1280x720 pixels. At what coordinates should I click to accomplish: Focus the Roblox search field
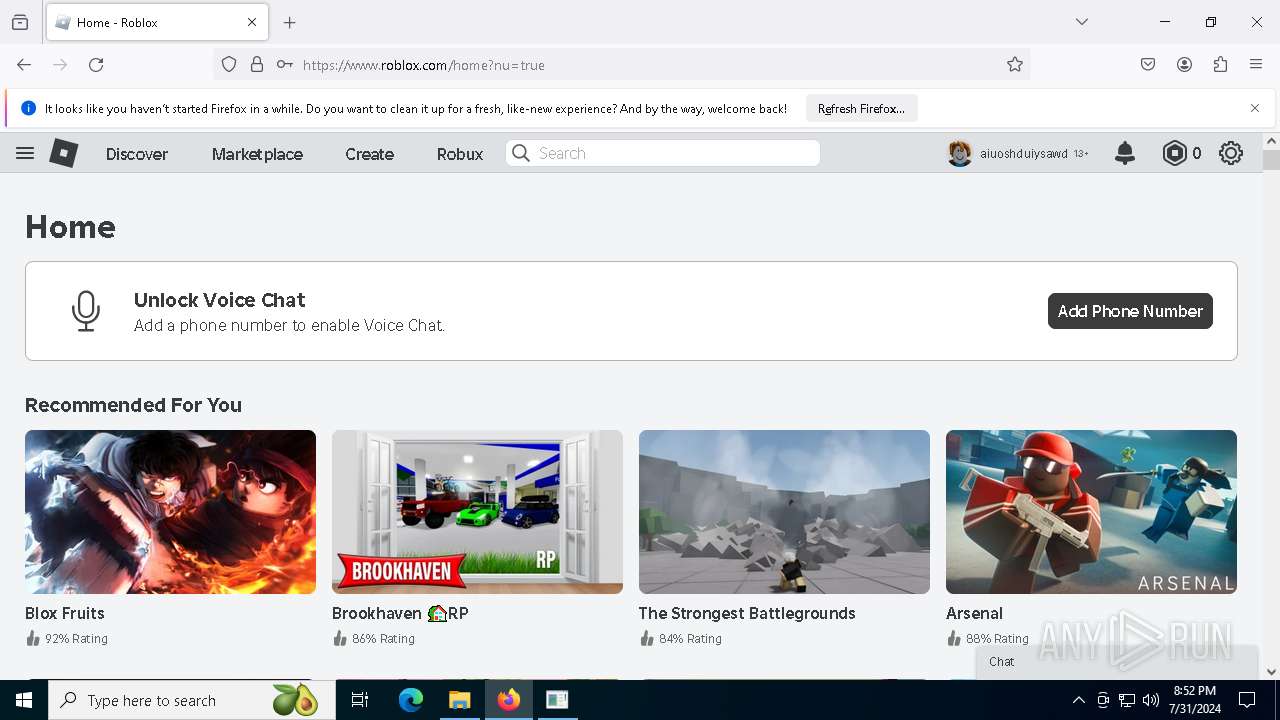[663, 153]
